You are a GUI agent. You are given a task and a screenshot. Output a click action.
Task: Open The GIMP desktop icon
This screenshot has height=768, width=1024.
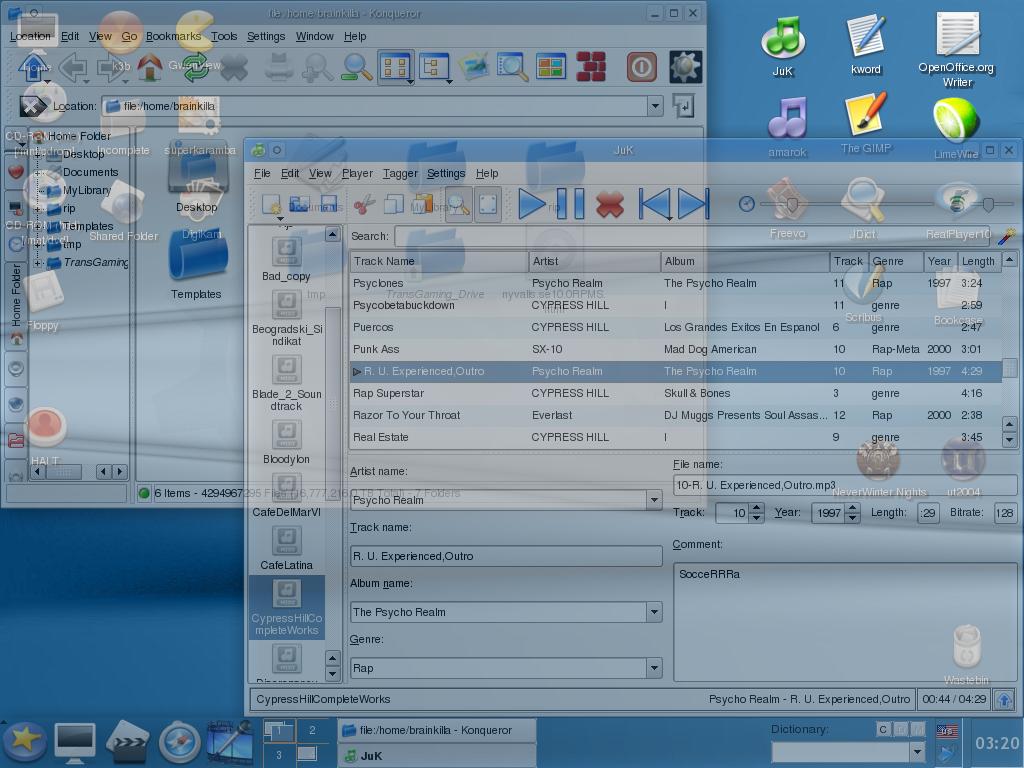866,123
